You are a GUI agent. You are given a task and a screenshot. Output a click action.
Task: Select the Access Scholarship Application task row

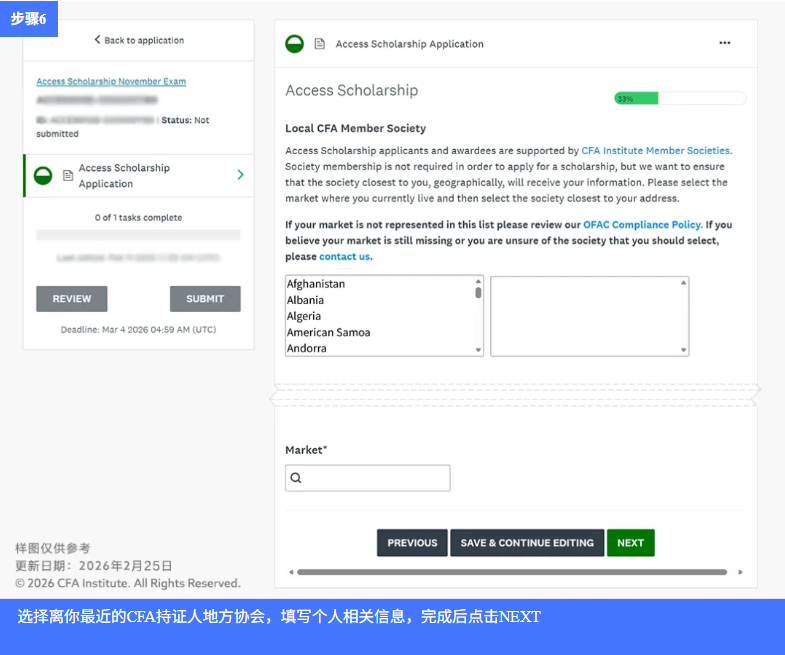139,176
